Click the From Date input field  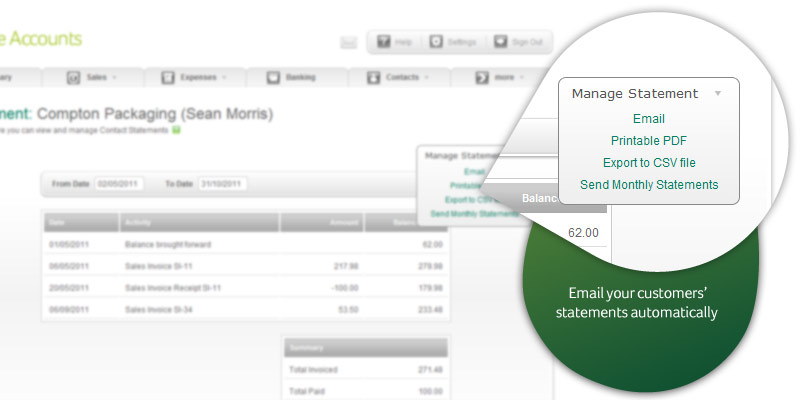click(119, 184)
